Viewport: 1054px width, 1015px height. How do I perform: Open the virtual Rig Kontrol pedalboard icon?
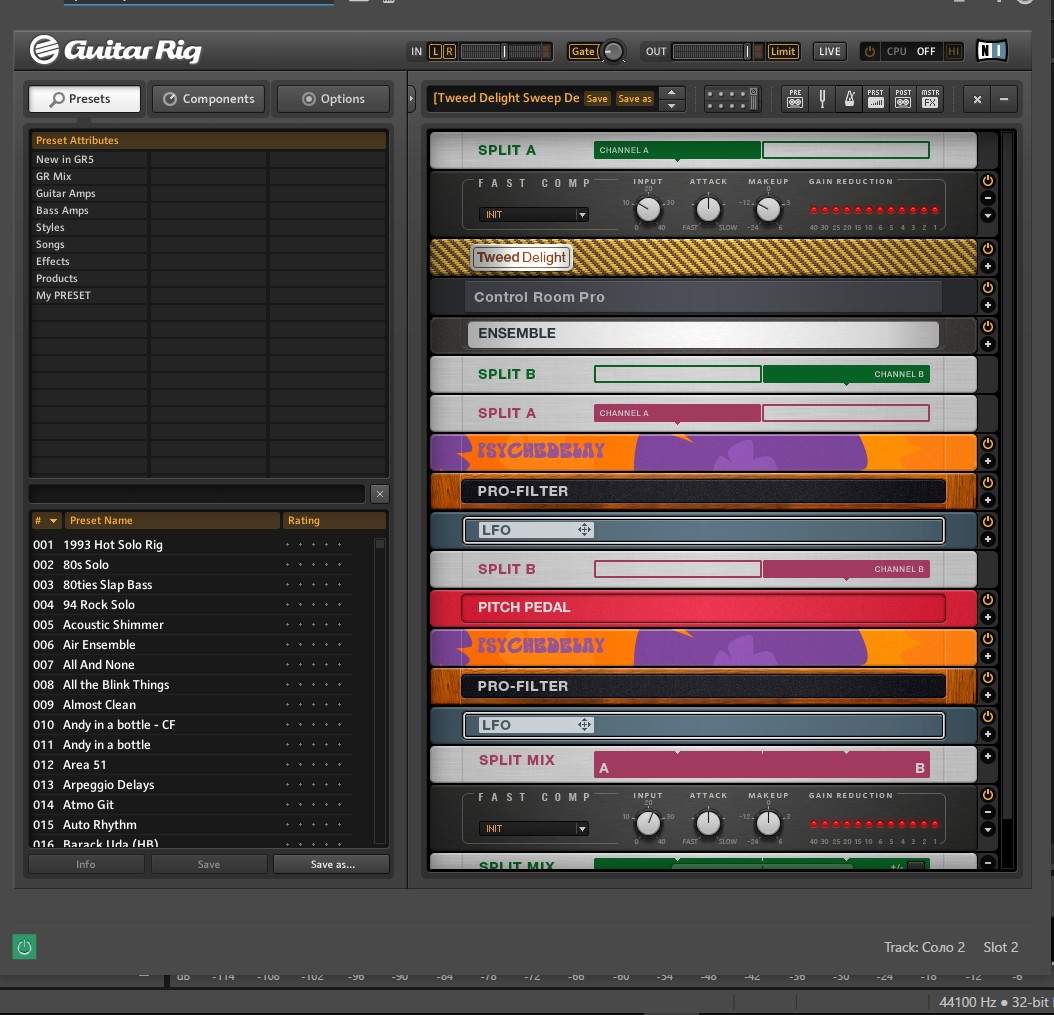732,99
